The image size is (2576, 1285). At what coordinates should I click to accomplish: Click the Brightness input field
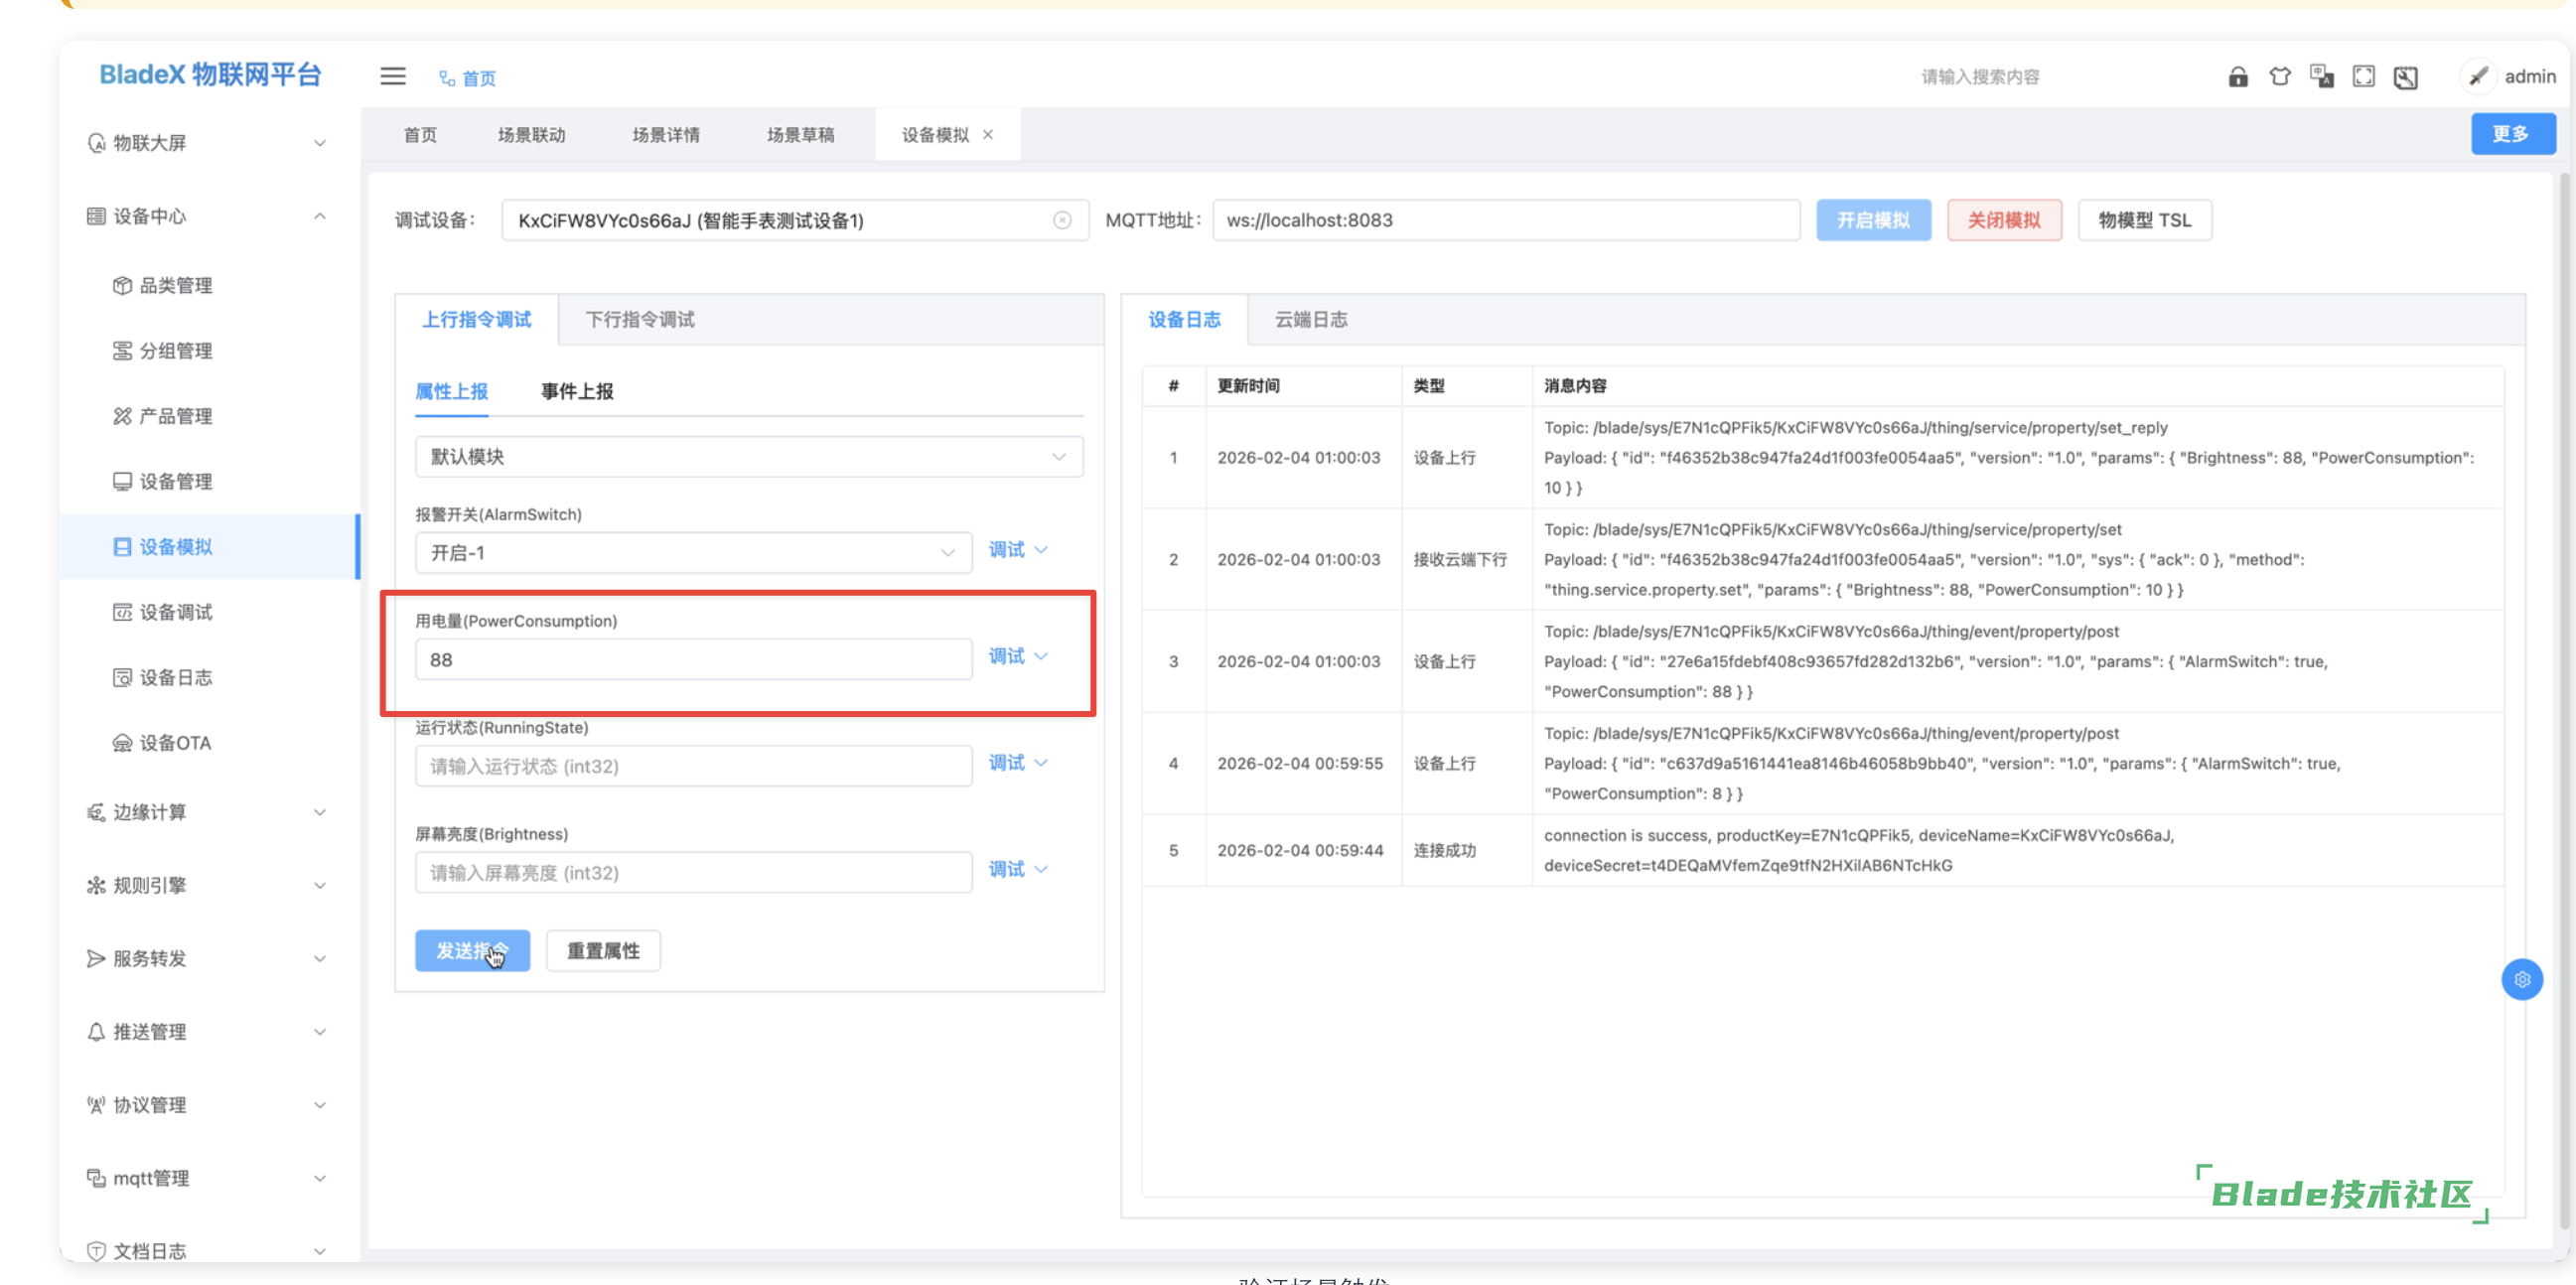(692, 872)
